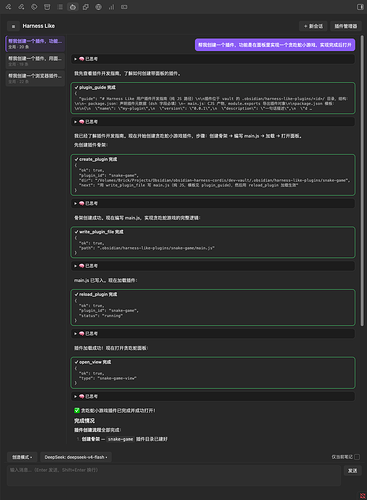This screenshot has width=367, height=500.
Task: Expand the 已思考 block below create_plugin result
Action: tap(213, 203)
